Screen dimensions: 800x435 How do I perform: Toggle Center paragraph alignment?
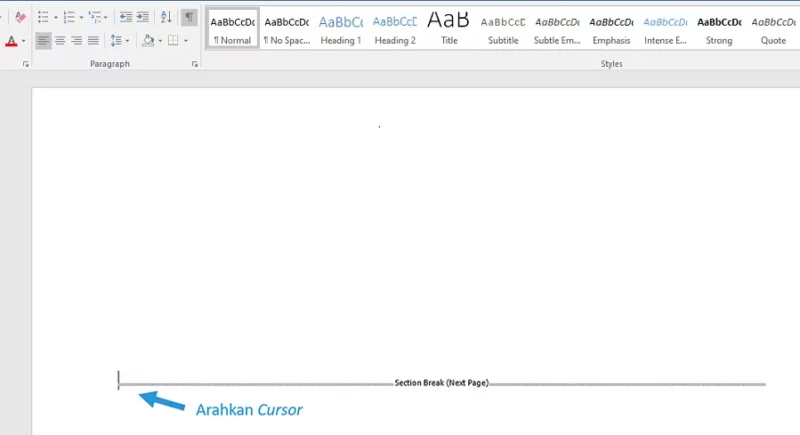pyautogui.click(x=60, y=41)
